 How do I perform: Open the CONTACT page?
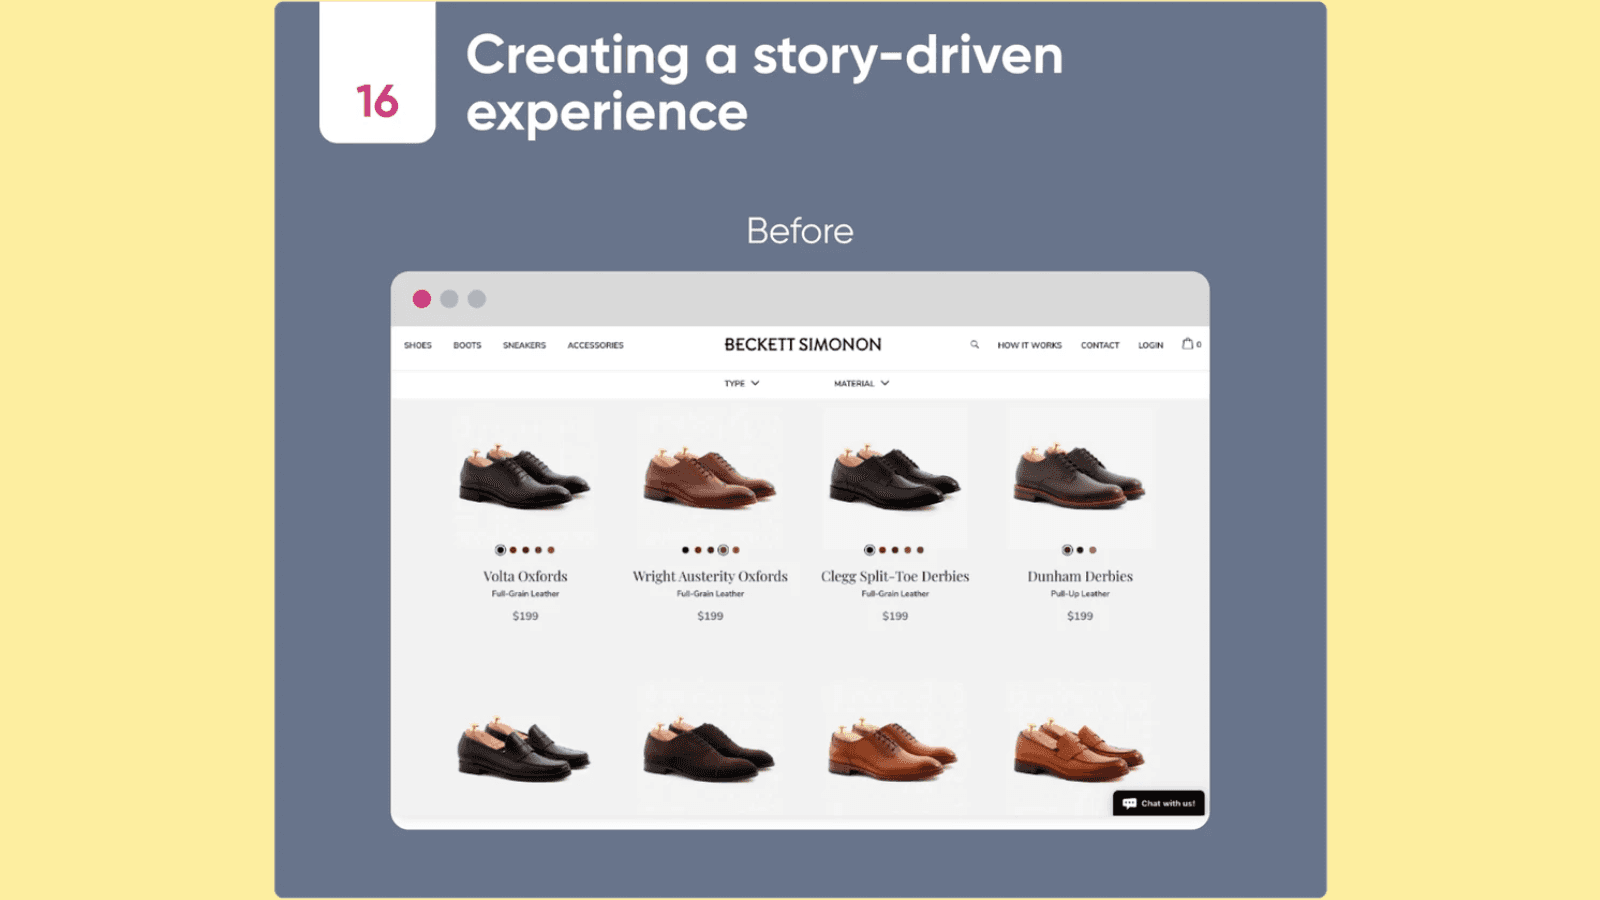(x=1100, y=345)
